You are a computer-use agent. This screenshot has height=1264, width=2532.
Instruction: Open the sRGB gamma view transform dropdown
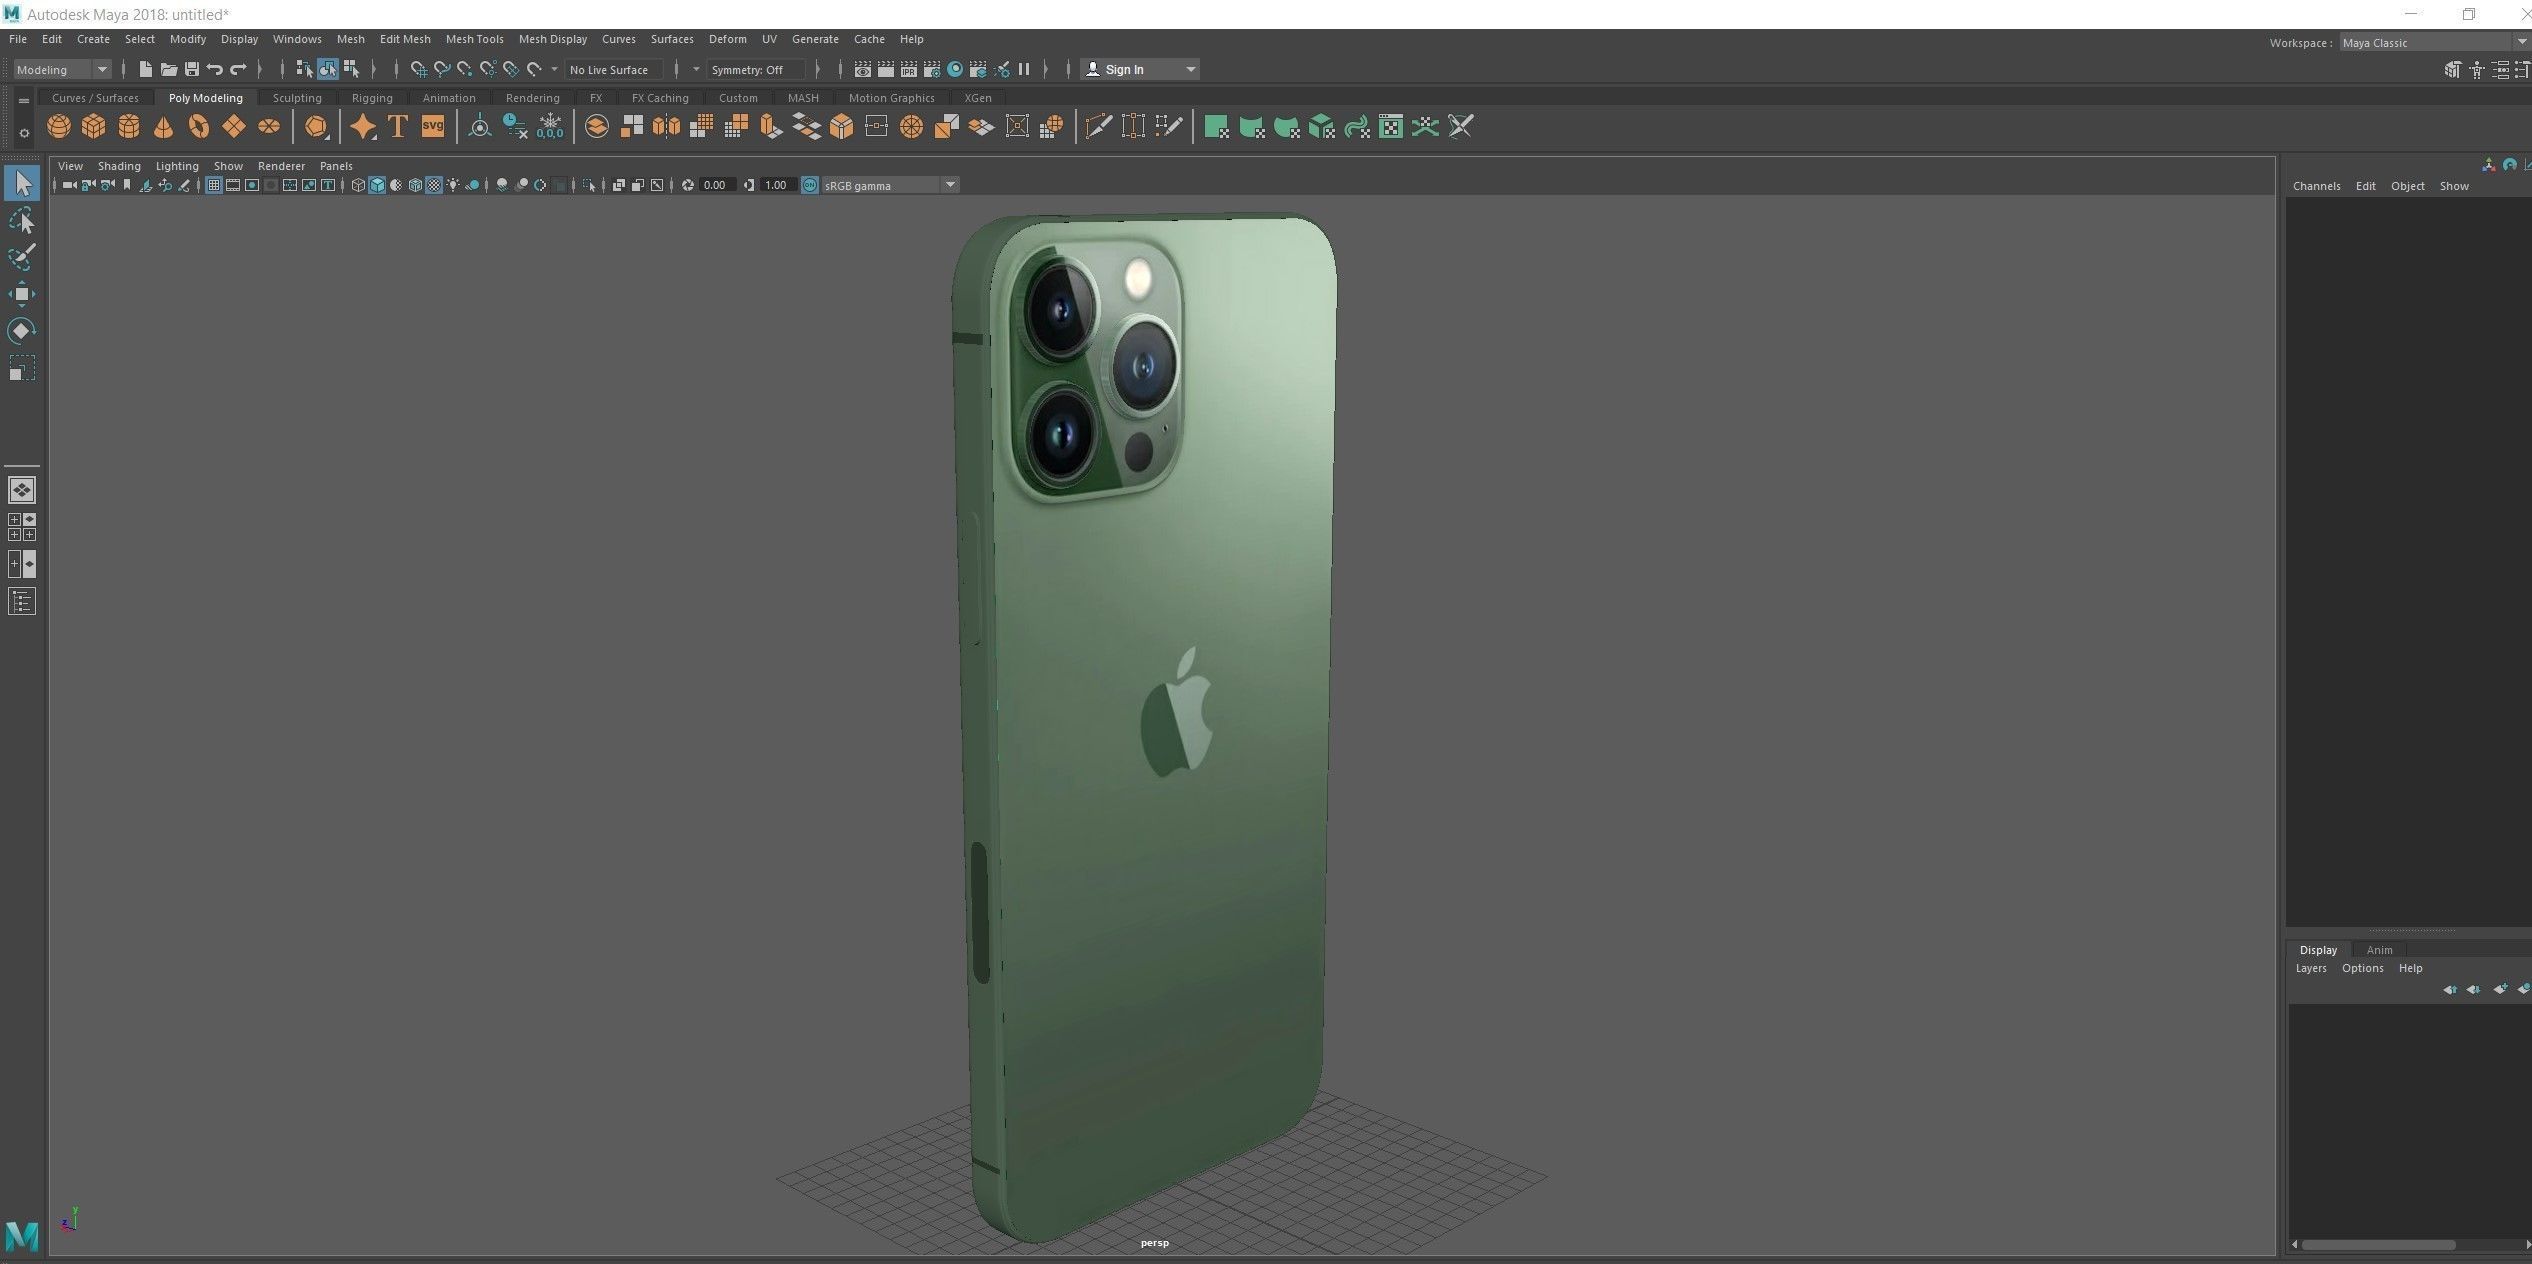pos(890,185)
